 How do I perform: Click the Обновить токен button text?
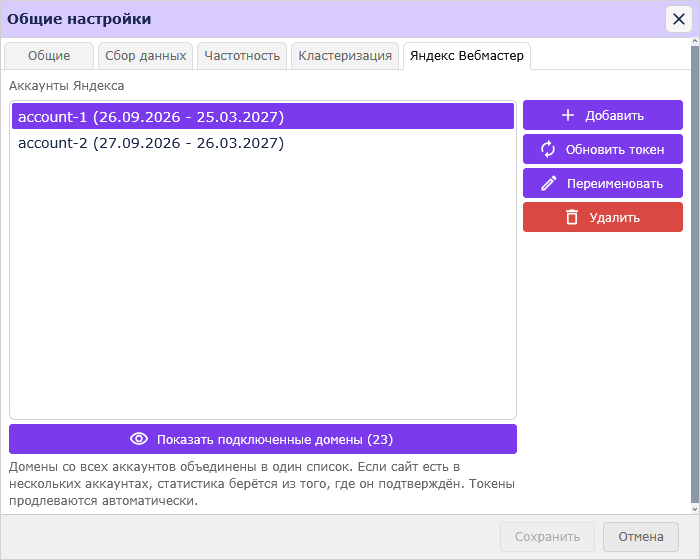pyautogui.click(x=615, y=150)
